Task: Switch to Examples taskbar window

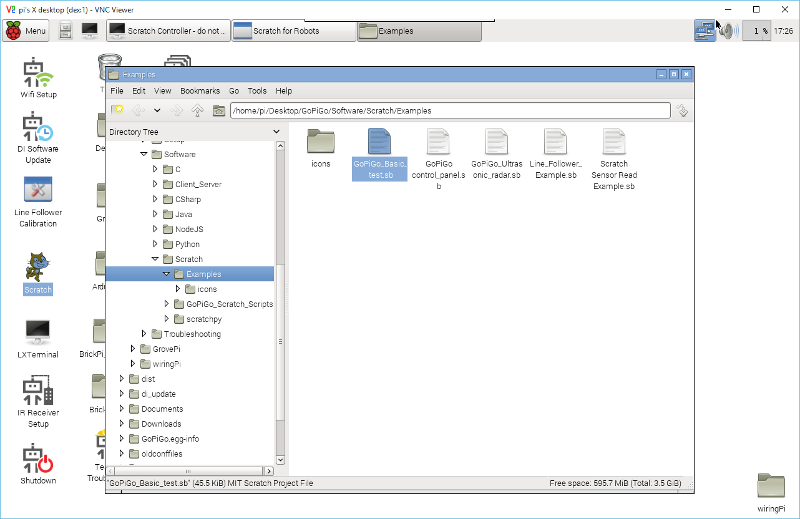Action: coord(419,31)
